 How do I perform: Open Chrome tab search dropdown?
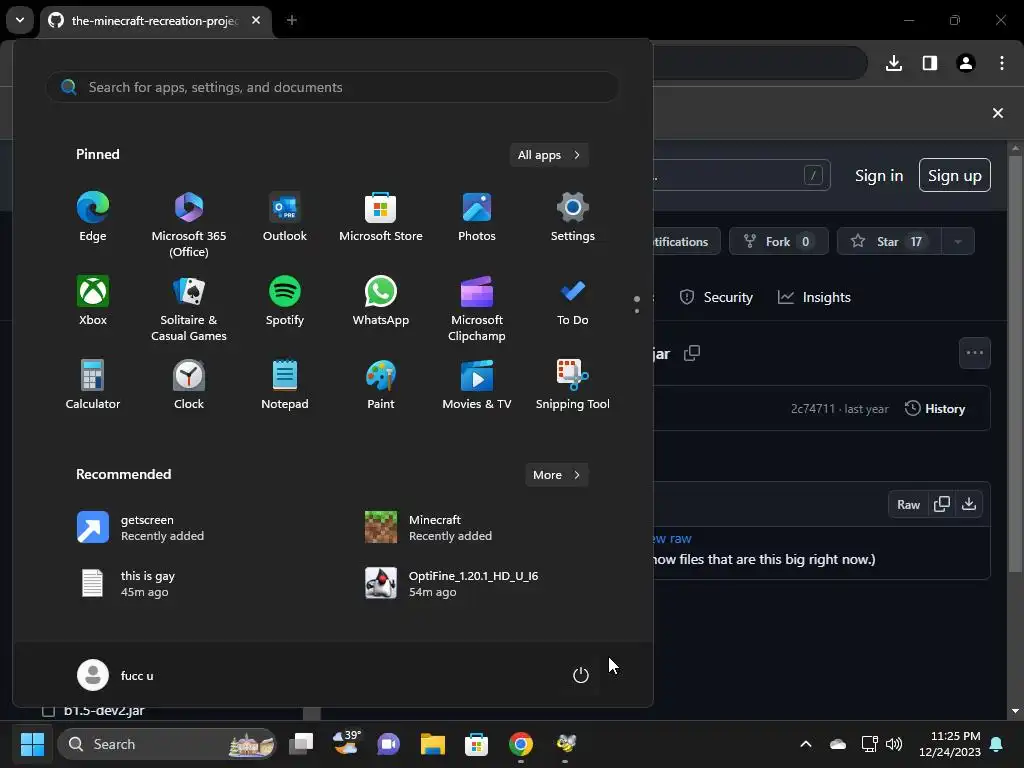20,20
